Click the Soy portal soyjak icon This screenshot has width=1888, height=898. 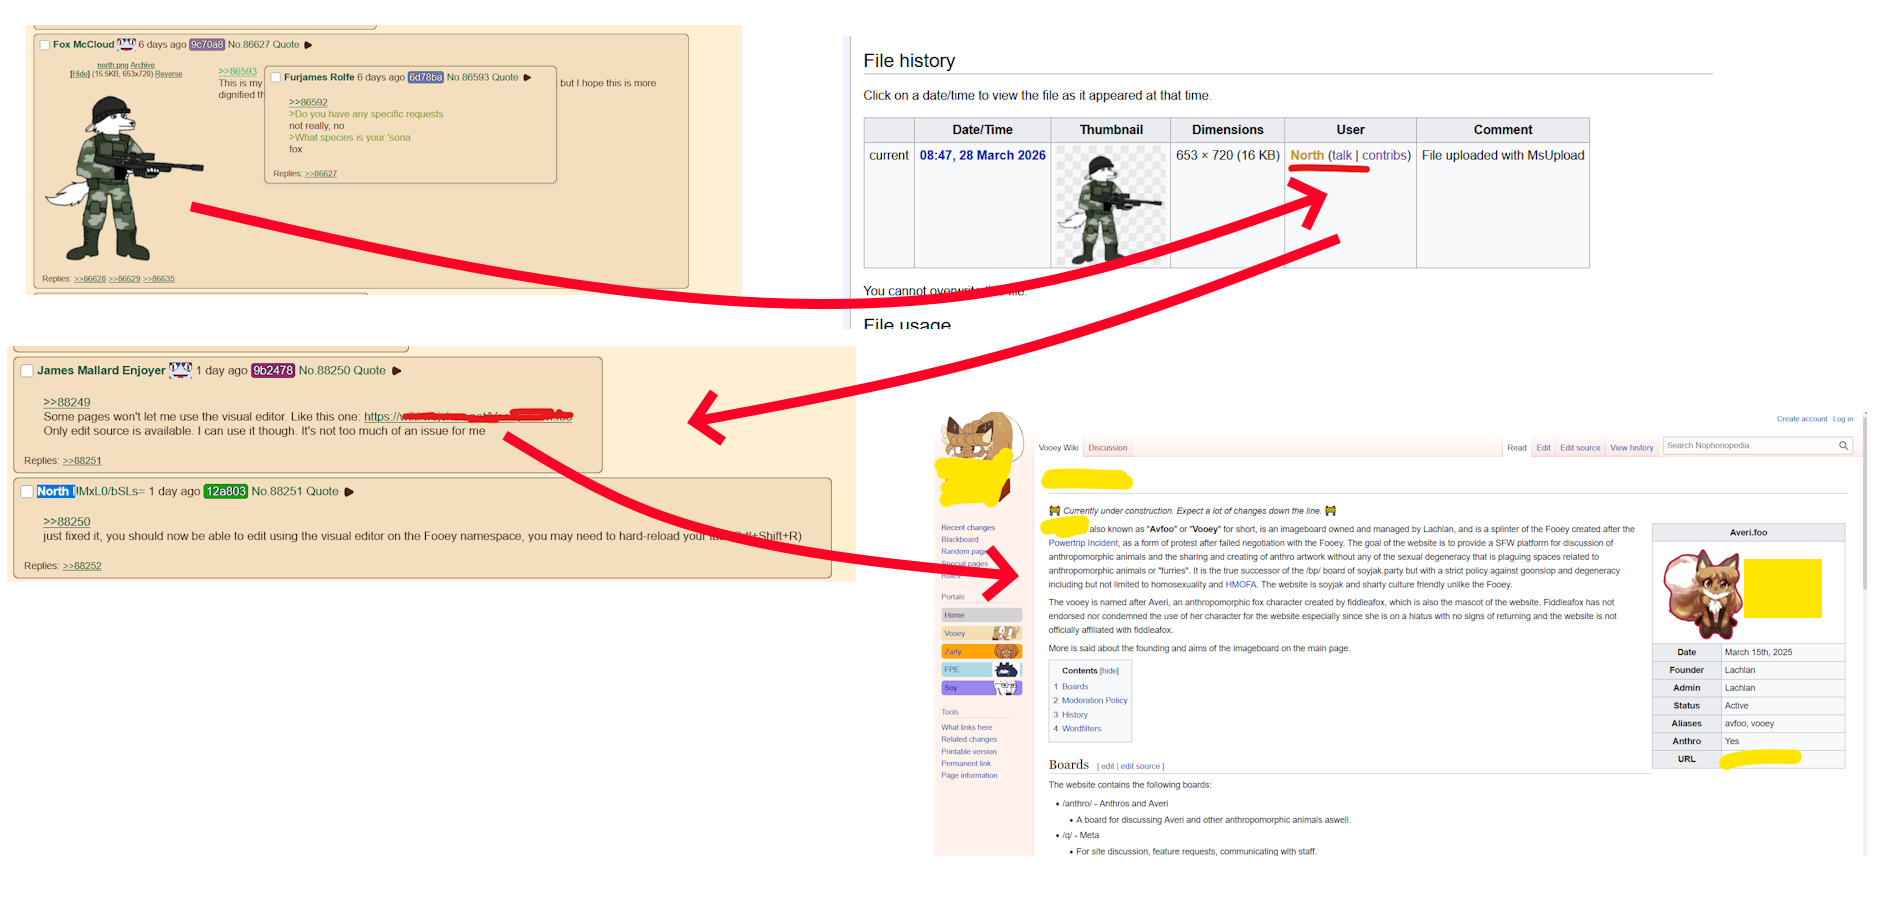pos(1006,688)
